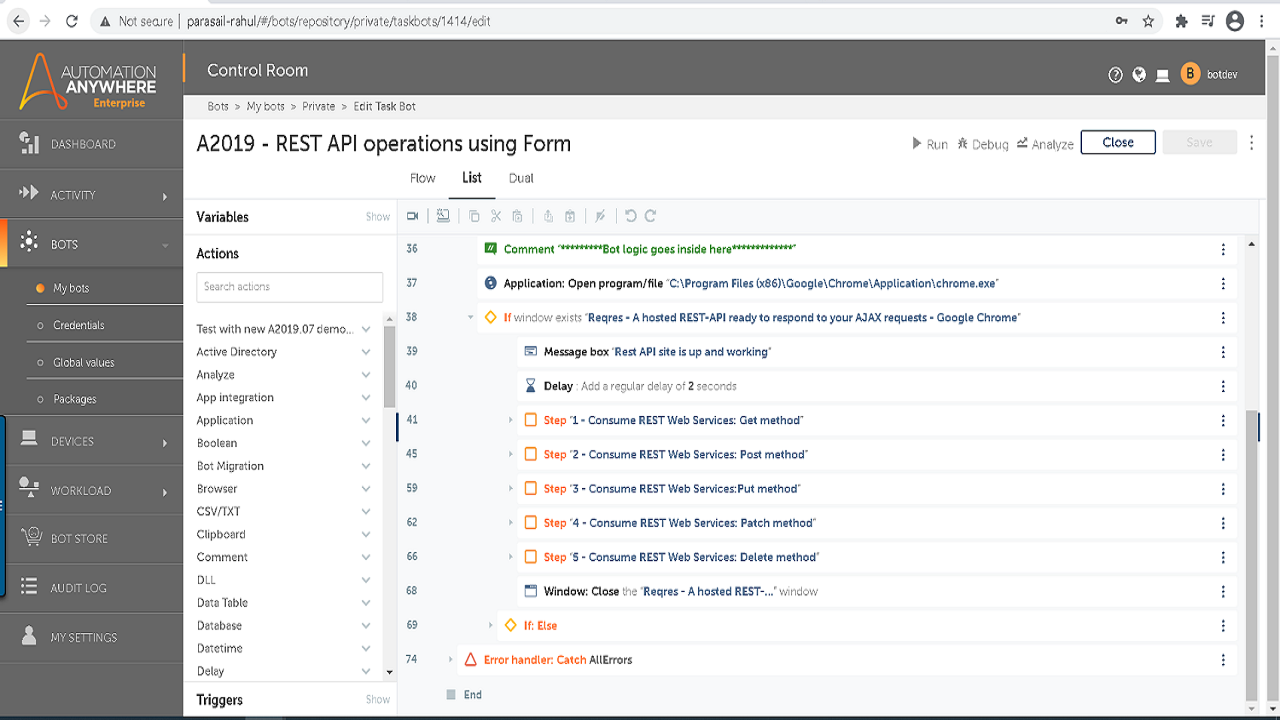1280x720 pixels.
Task: Click the Search actions input field
Action: pos(289,287)
